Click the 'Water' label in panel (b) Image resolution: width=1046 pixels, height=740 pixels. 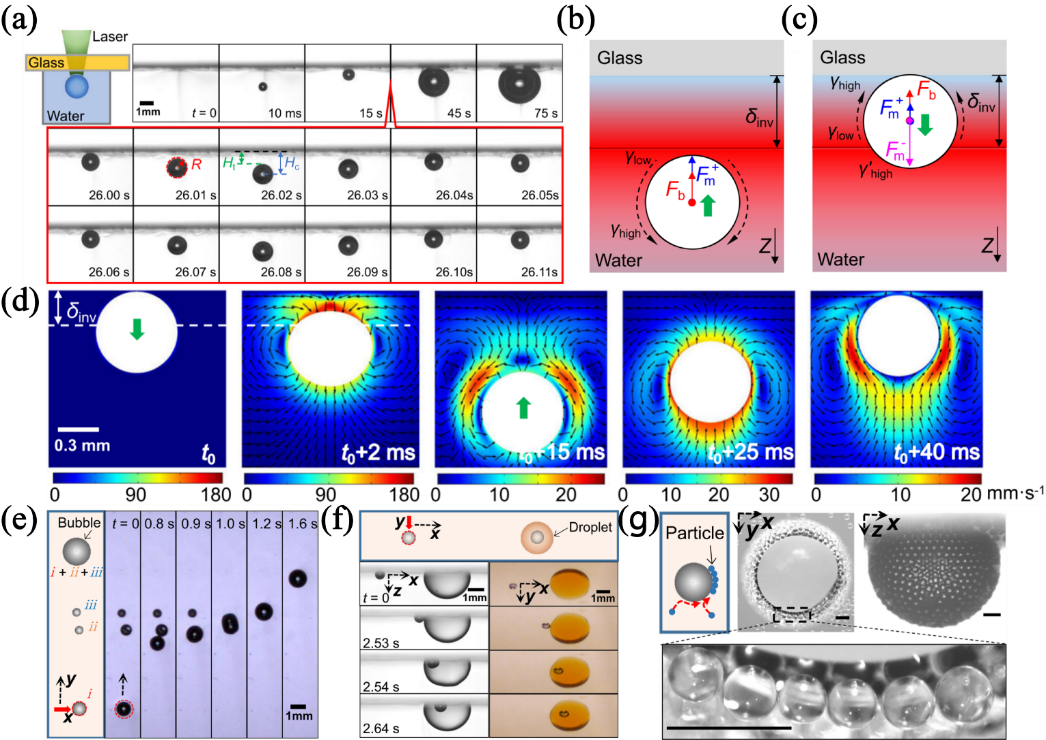[x=618, y=260]
